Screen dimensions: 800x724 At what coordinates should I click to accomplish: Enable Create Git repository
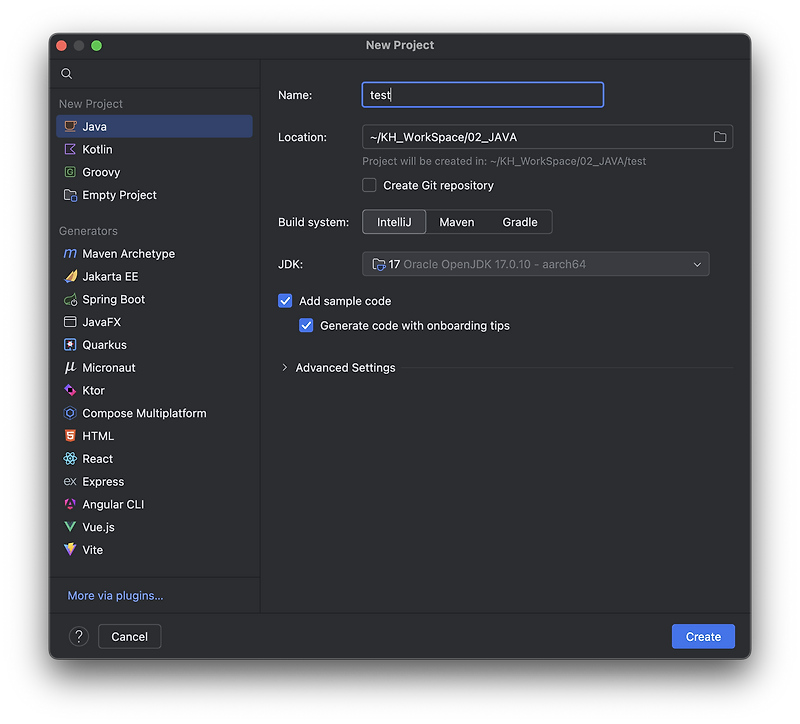(369, 185)
